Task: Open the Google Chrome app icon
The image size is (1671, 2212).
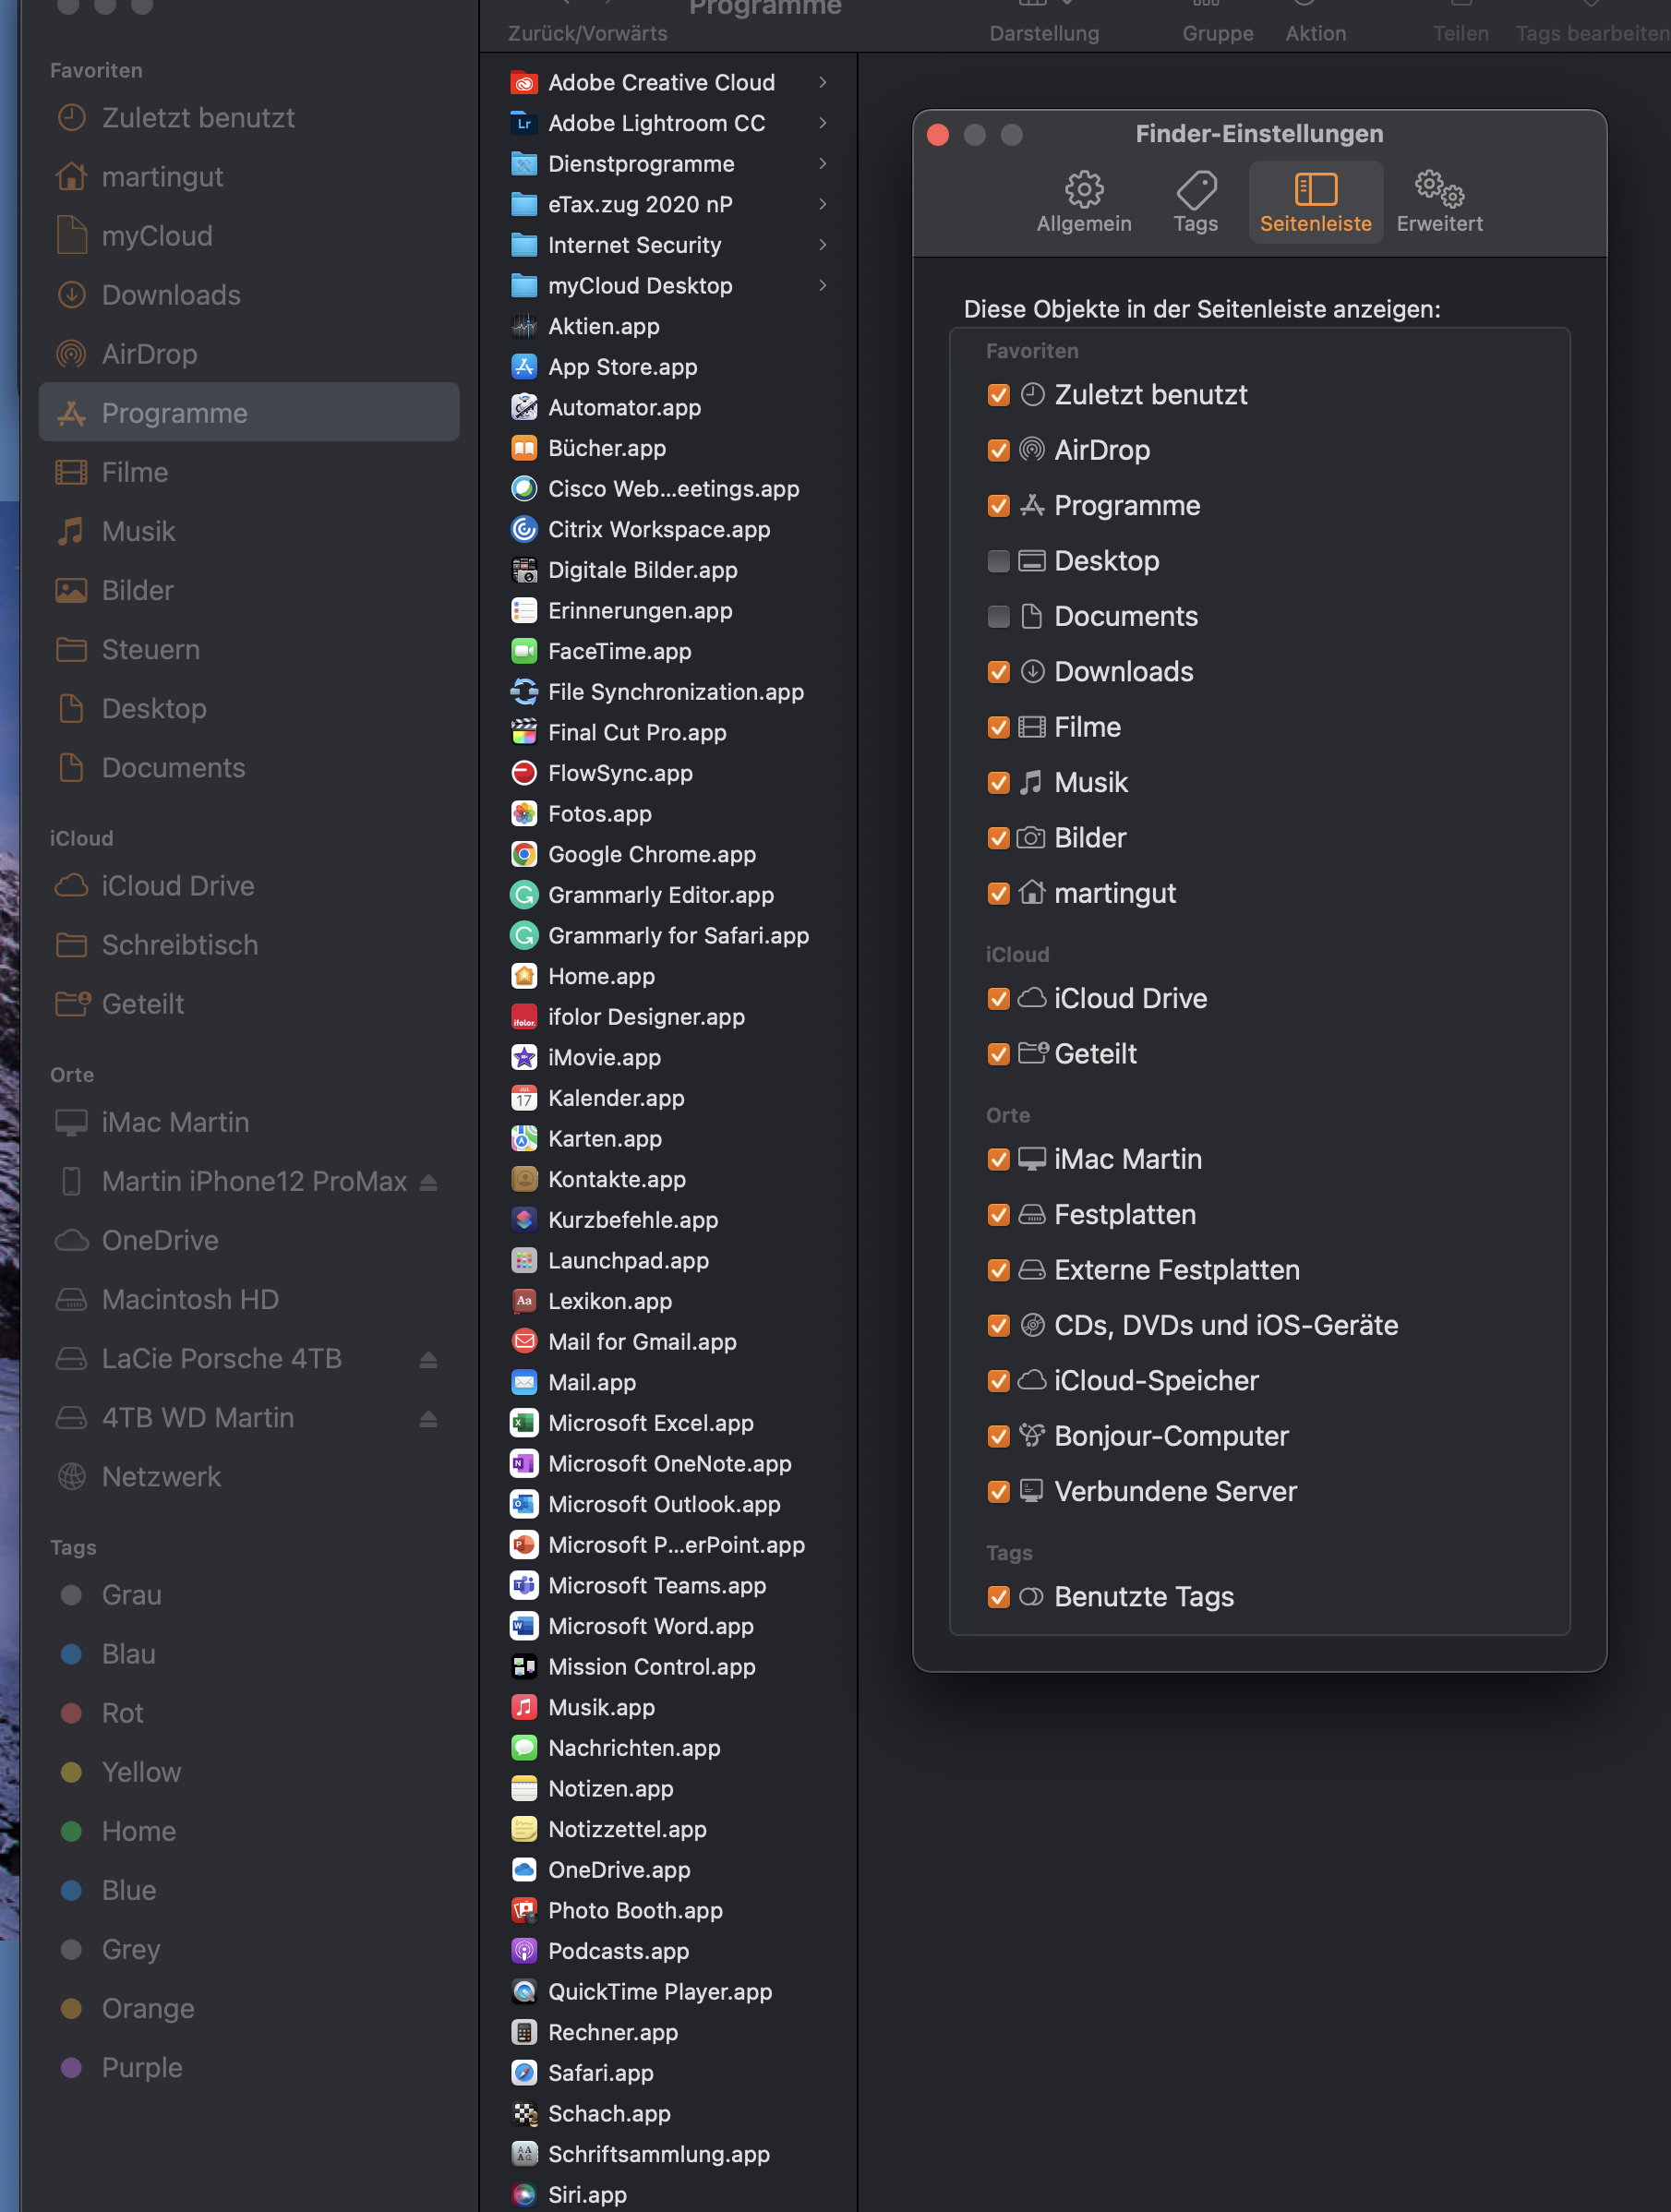Action: coord(524,854)
